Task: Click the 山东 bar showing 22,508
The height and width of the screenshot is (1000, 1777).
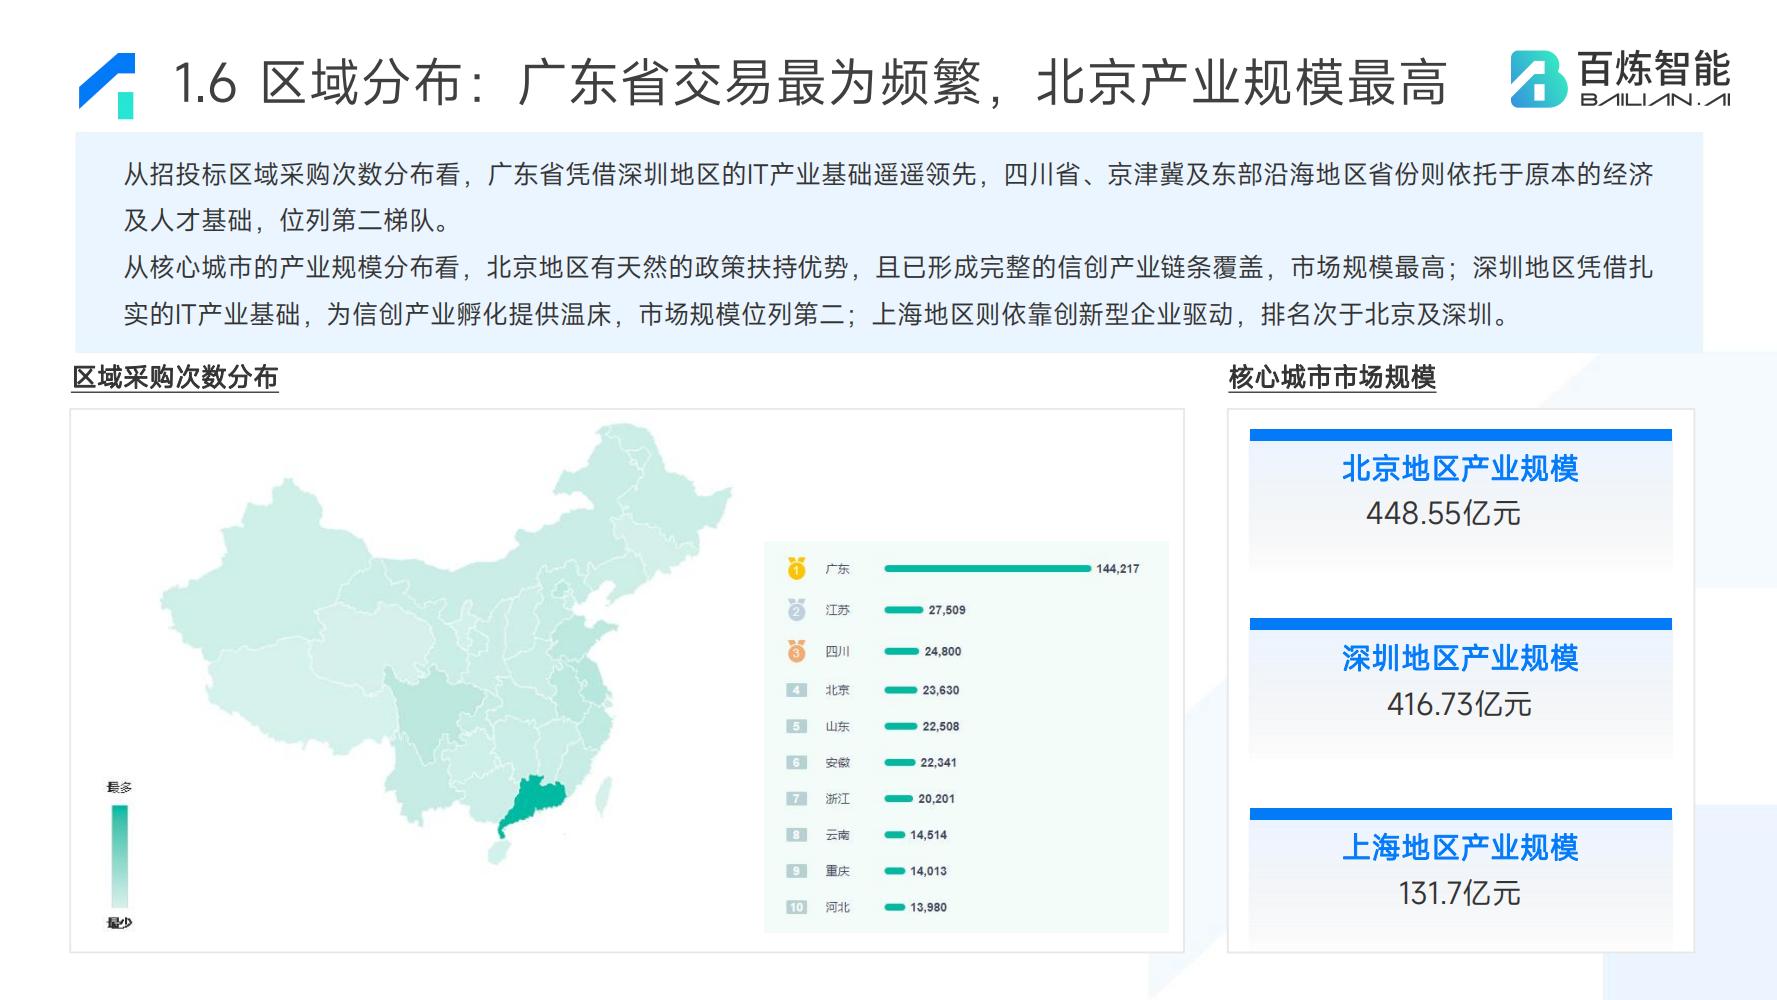Action: tap(900, 726)
